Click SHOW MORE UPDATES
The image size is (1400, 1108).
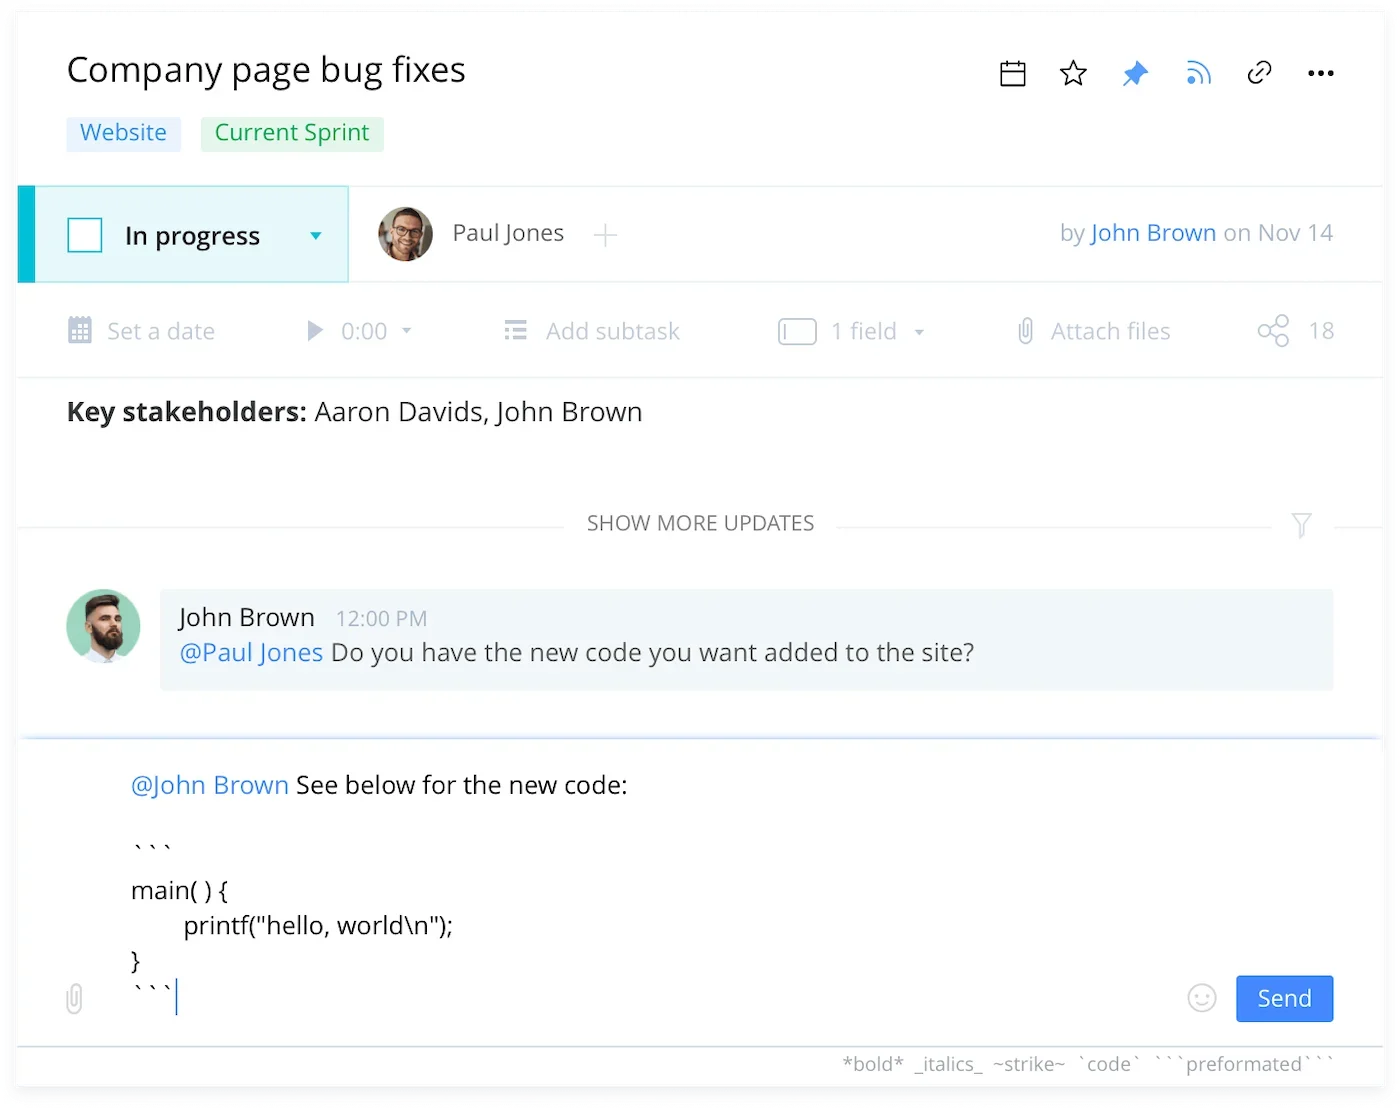click(x=700, y=523)
